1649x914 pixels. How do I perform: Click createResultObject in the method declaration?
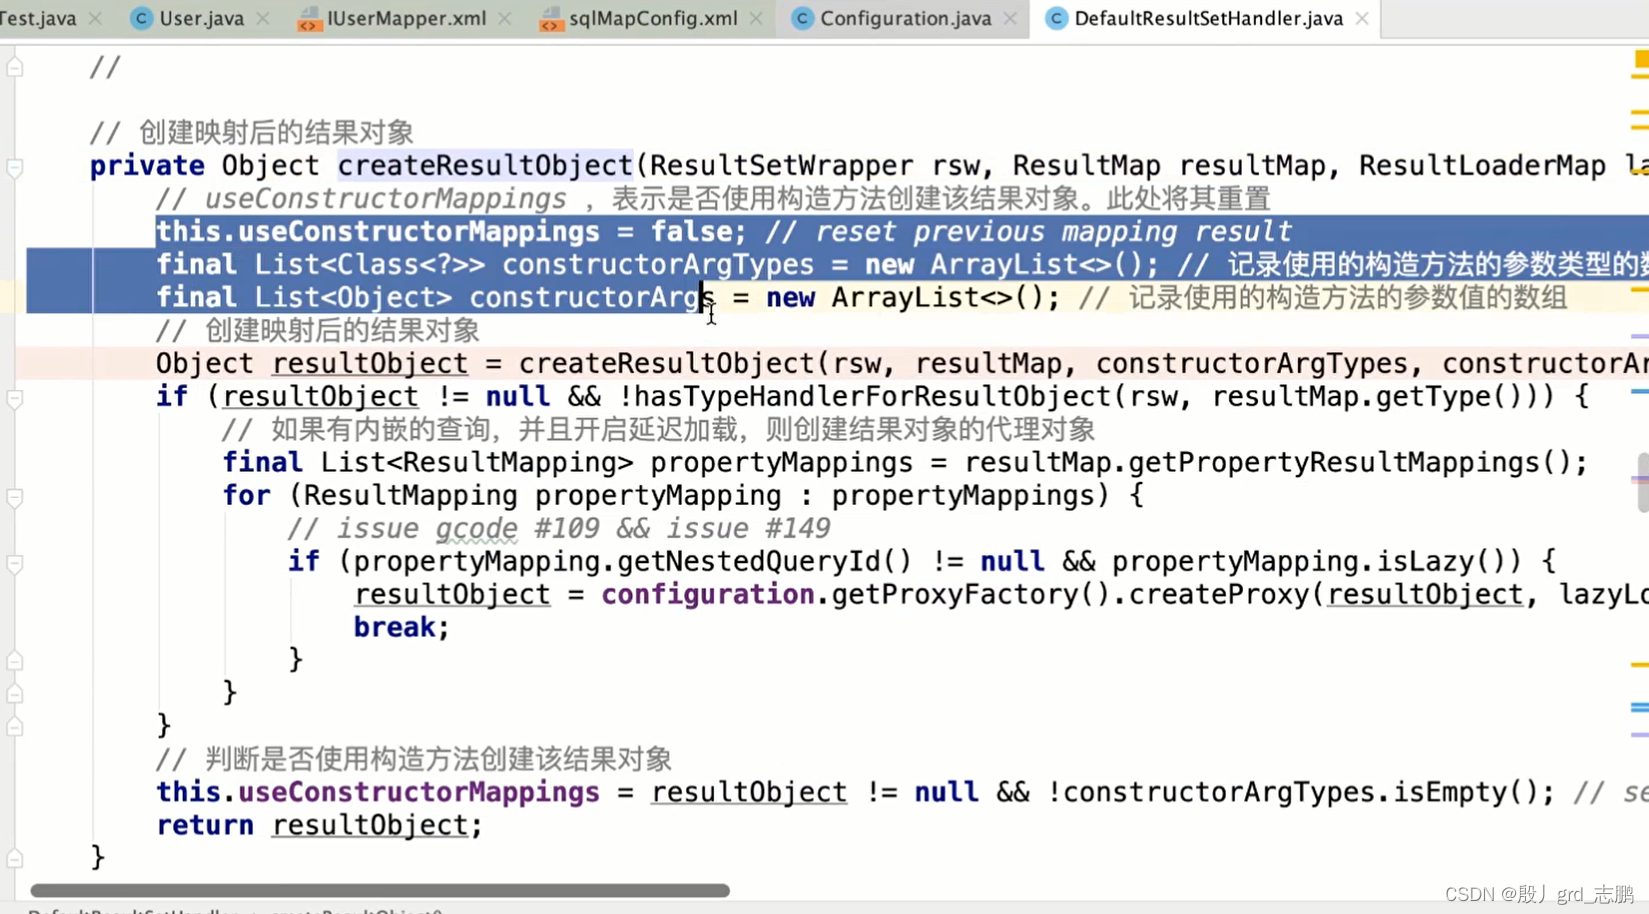(485, 165)
